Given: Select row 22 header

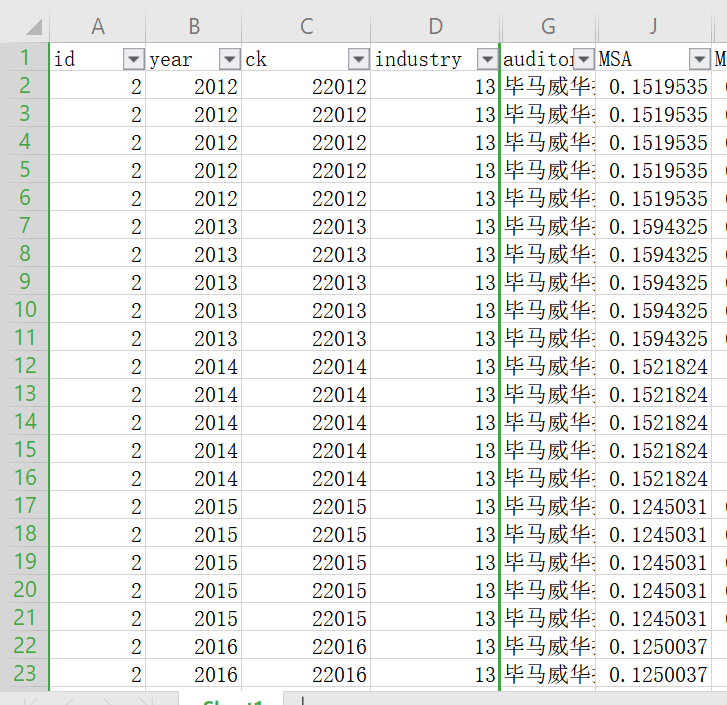Looking at the screenshot, I should point(25,645).
